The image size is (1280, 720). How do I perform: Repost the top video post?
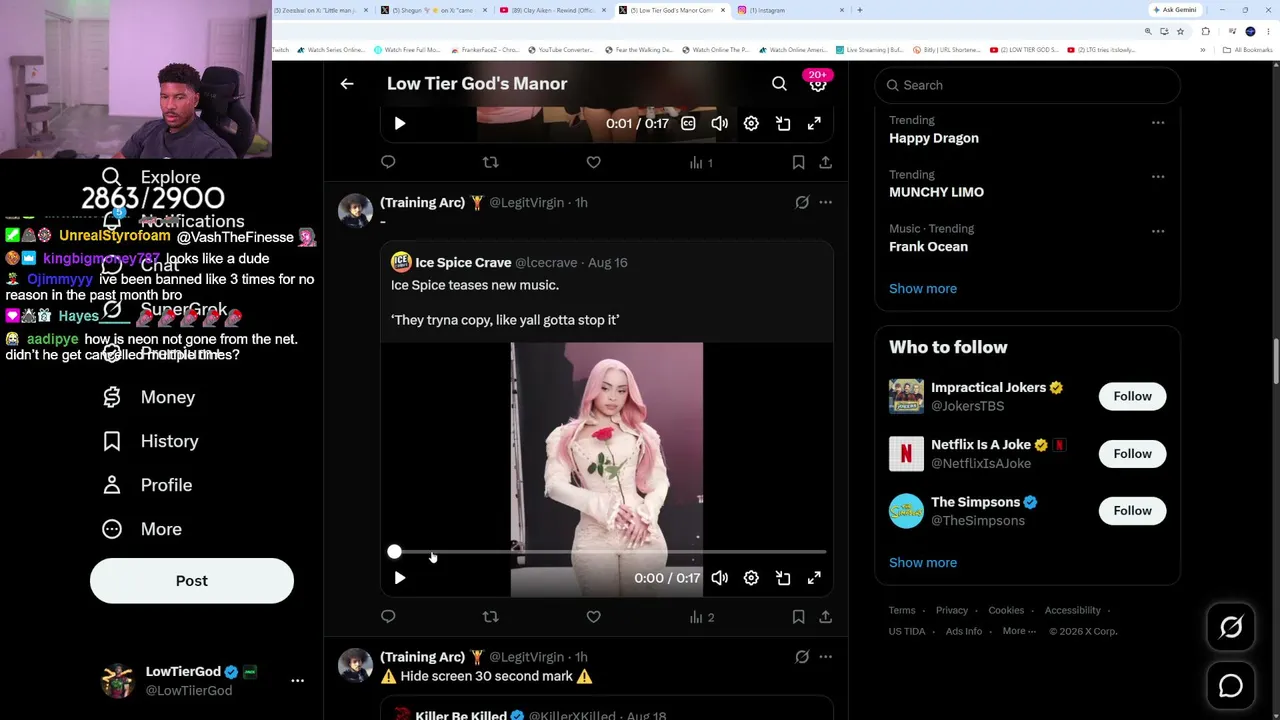[490, 162]
